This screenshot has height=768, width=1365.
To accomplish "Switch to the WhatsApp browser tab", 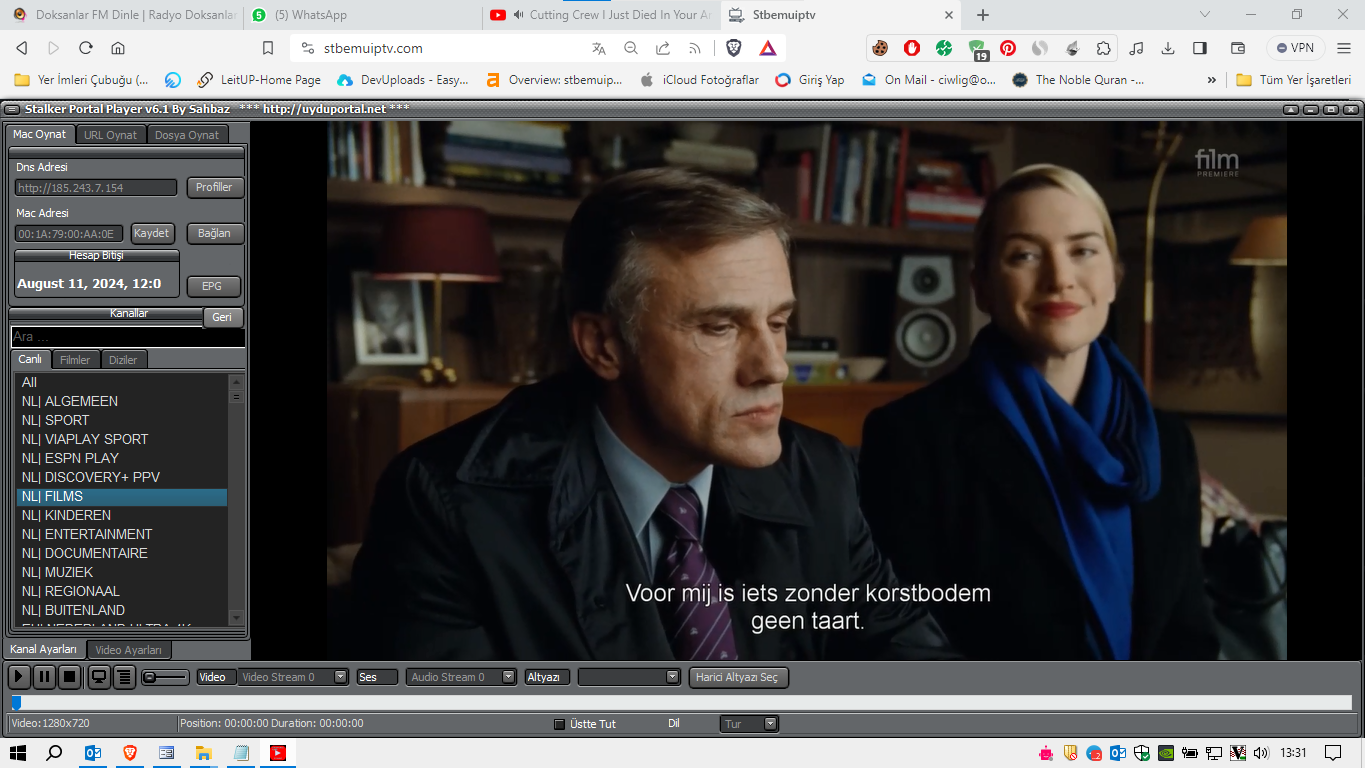I will [x=361, y=15].
